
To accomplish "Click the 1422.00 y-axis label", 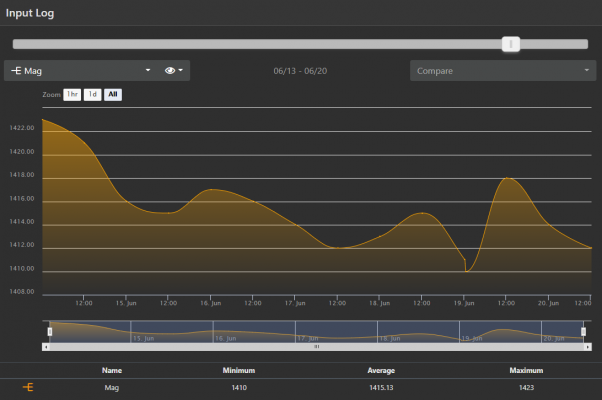I will 22,128.
